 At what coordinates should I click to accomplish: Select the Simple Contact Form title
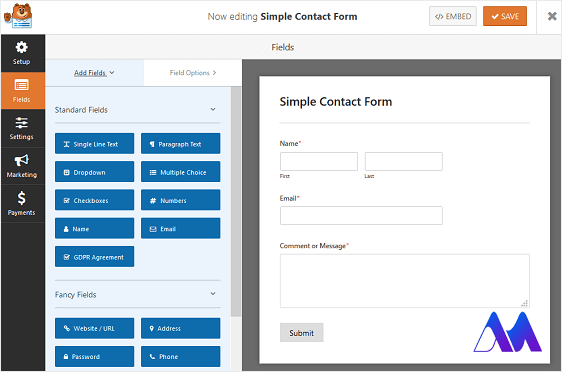[335, 102]
